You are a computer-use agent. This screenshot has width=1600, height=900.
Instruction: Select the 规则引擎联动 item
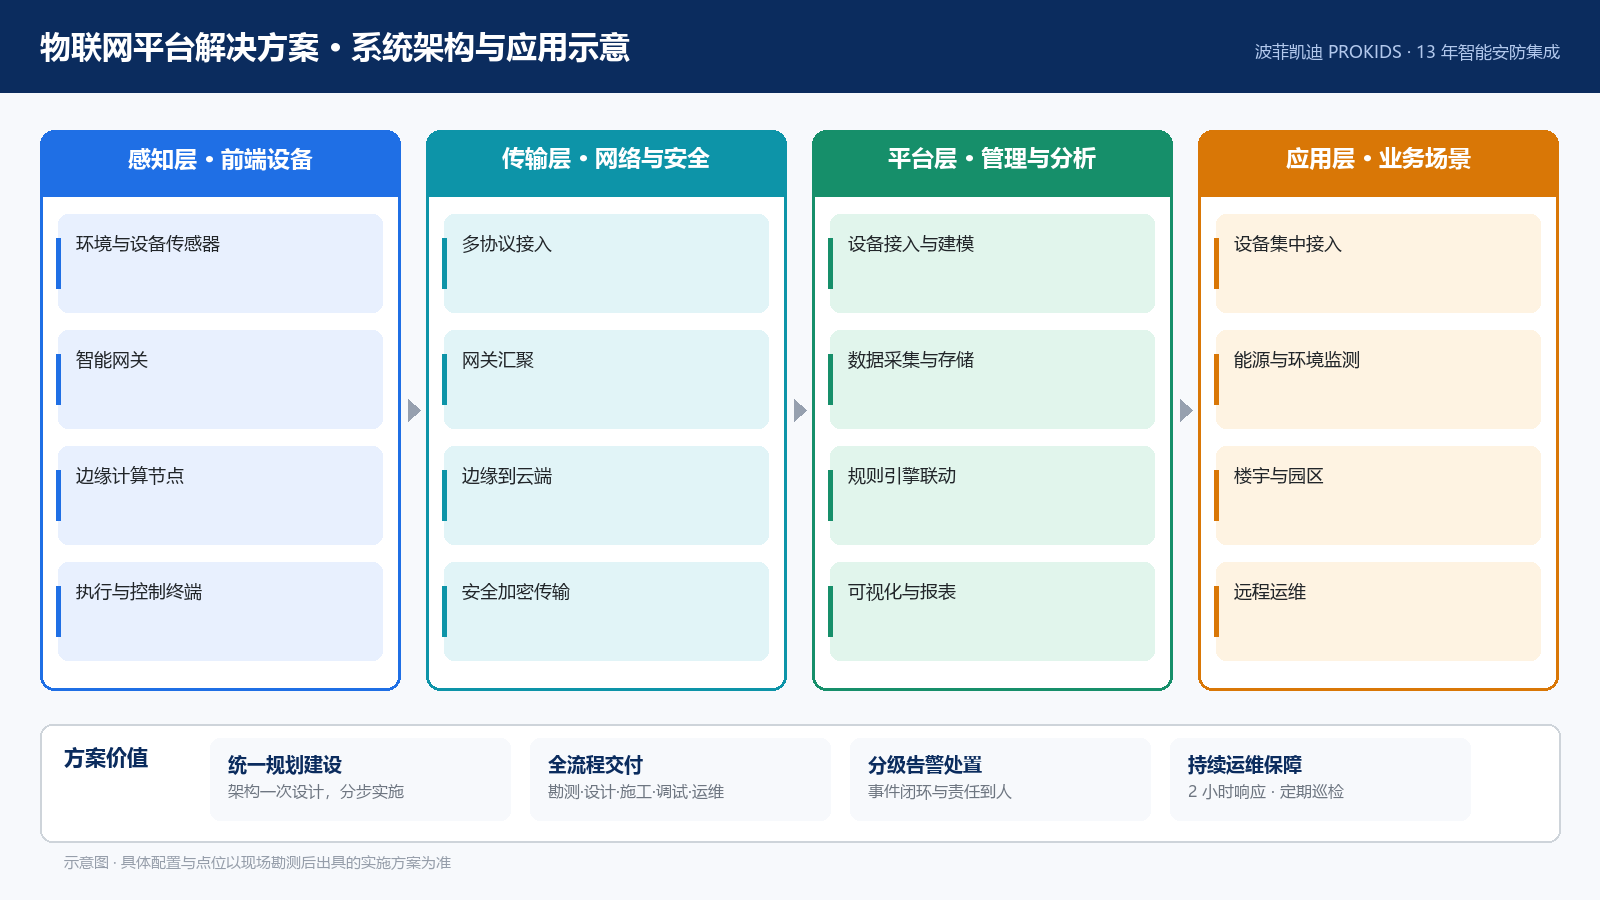tap(992, 495)
